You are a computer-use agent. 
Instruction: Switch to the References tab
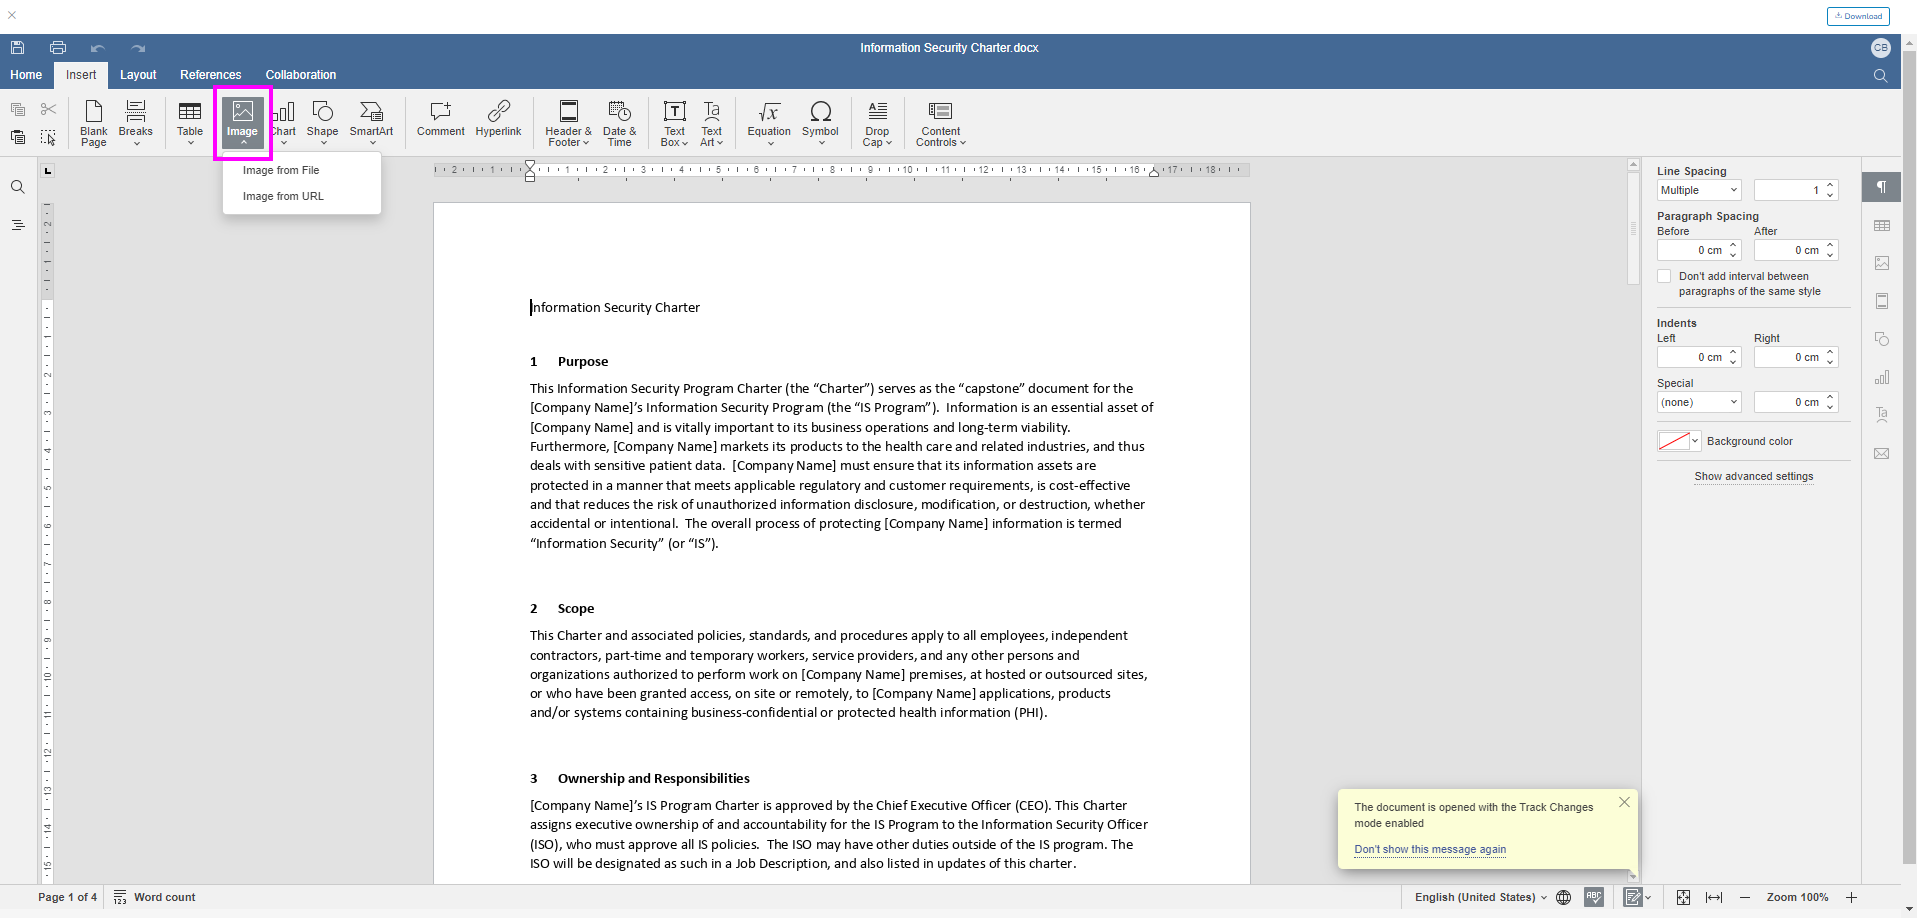pos(210,75)
